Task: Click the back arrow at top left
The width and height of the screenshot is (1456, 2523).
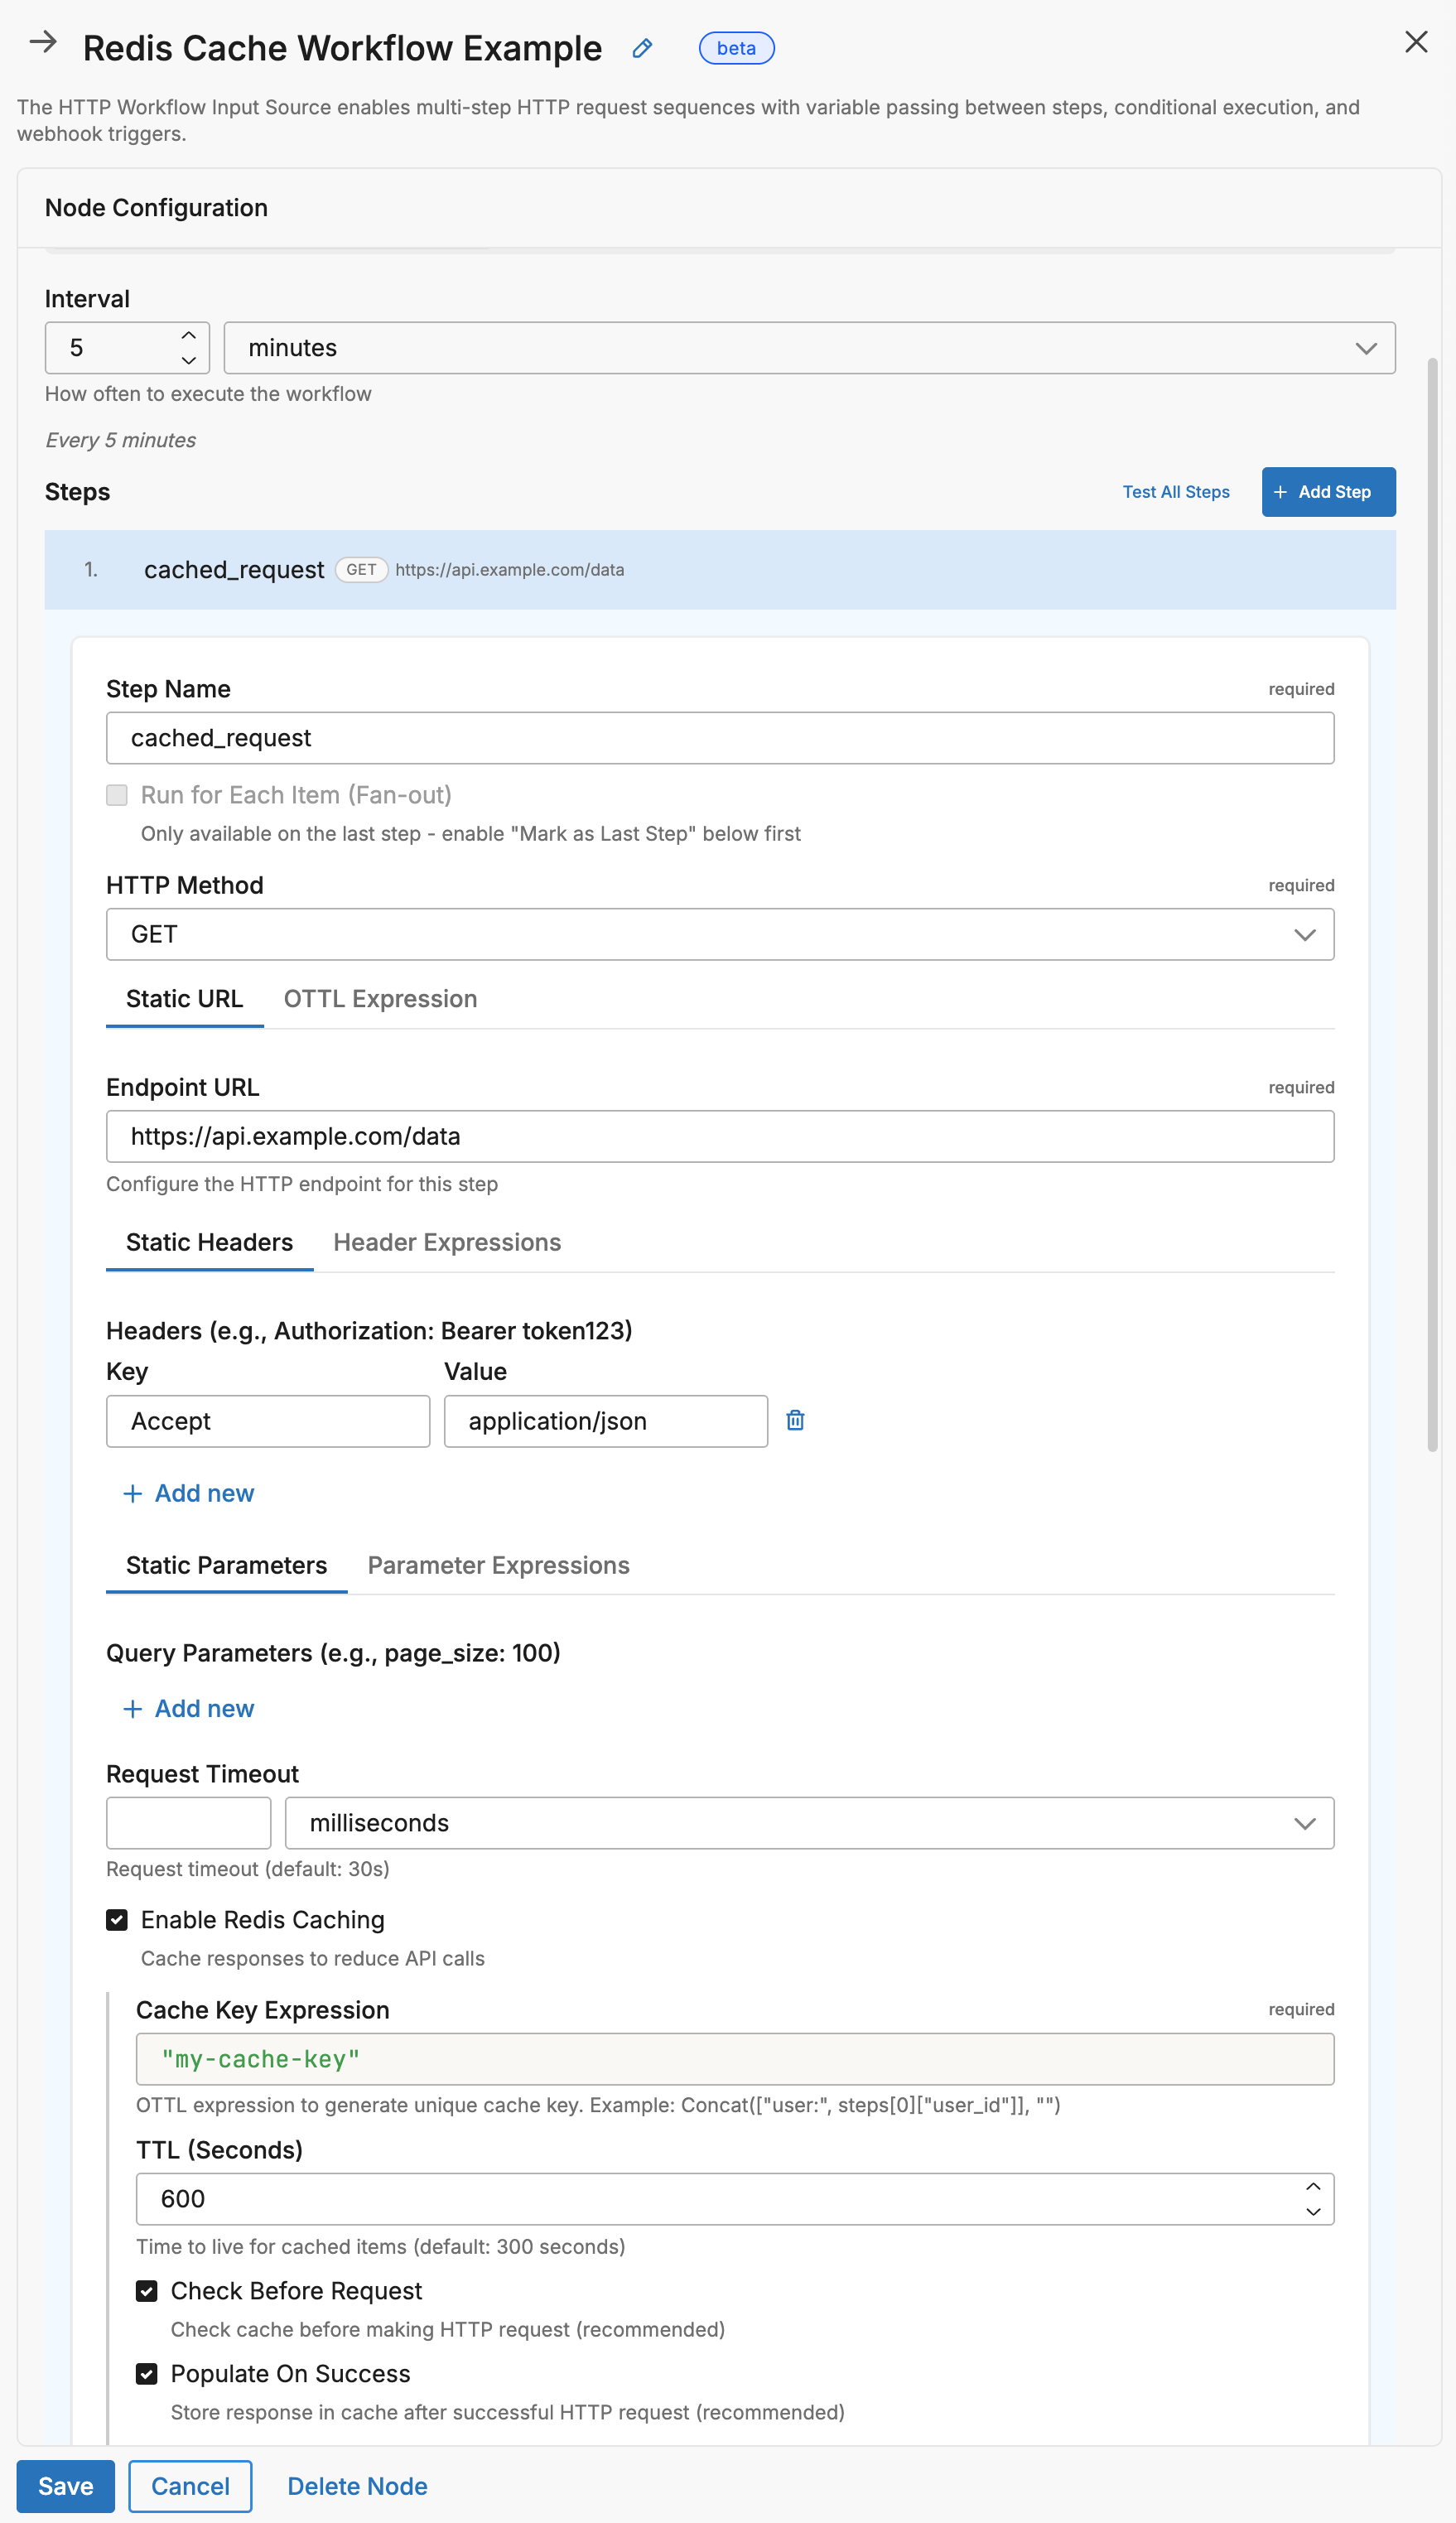Action: click(44, 43)
